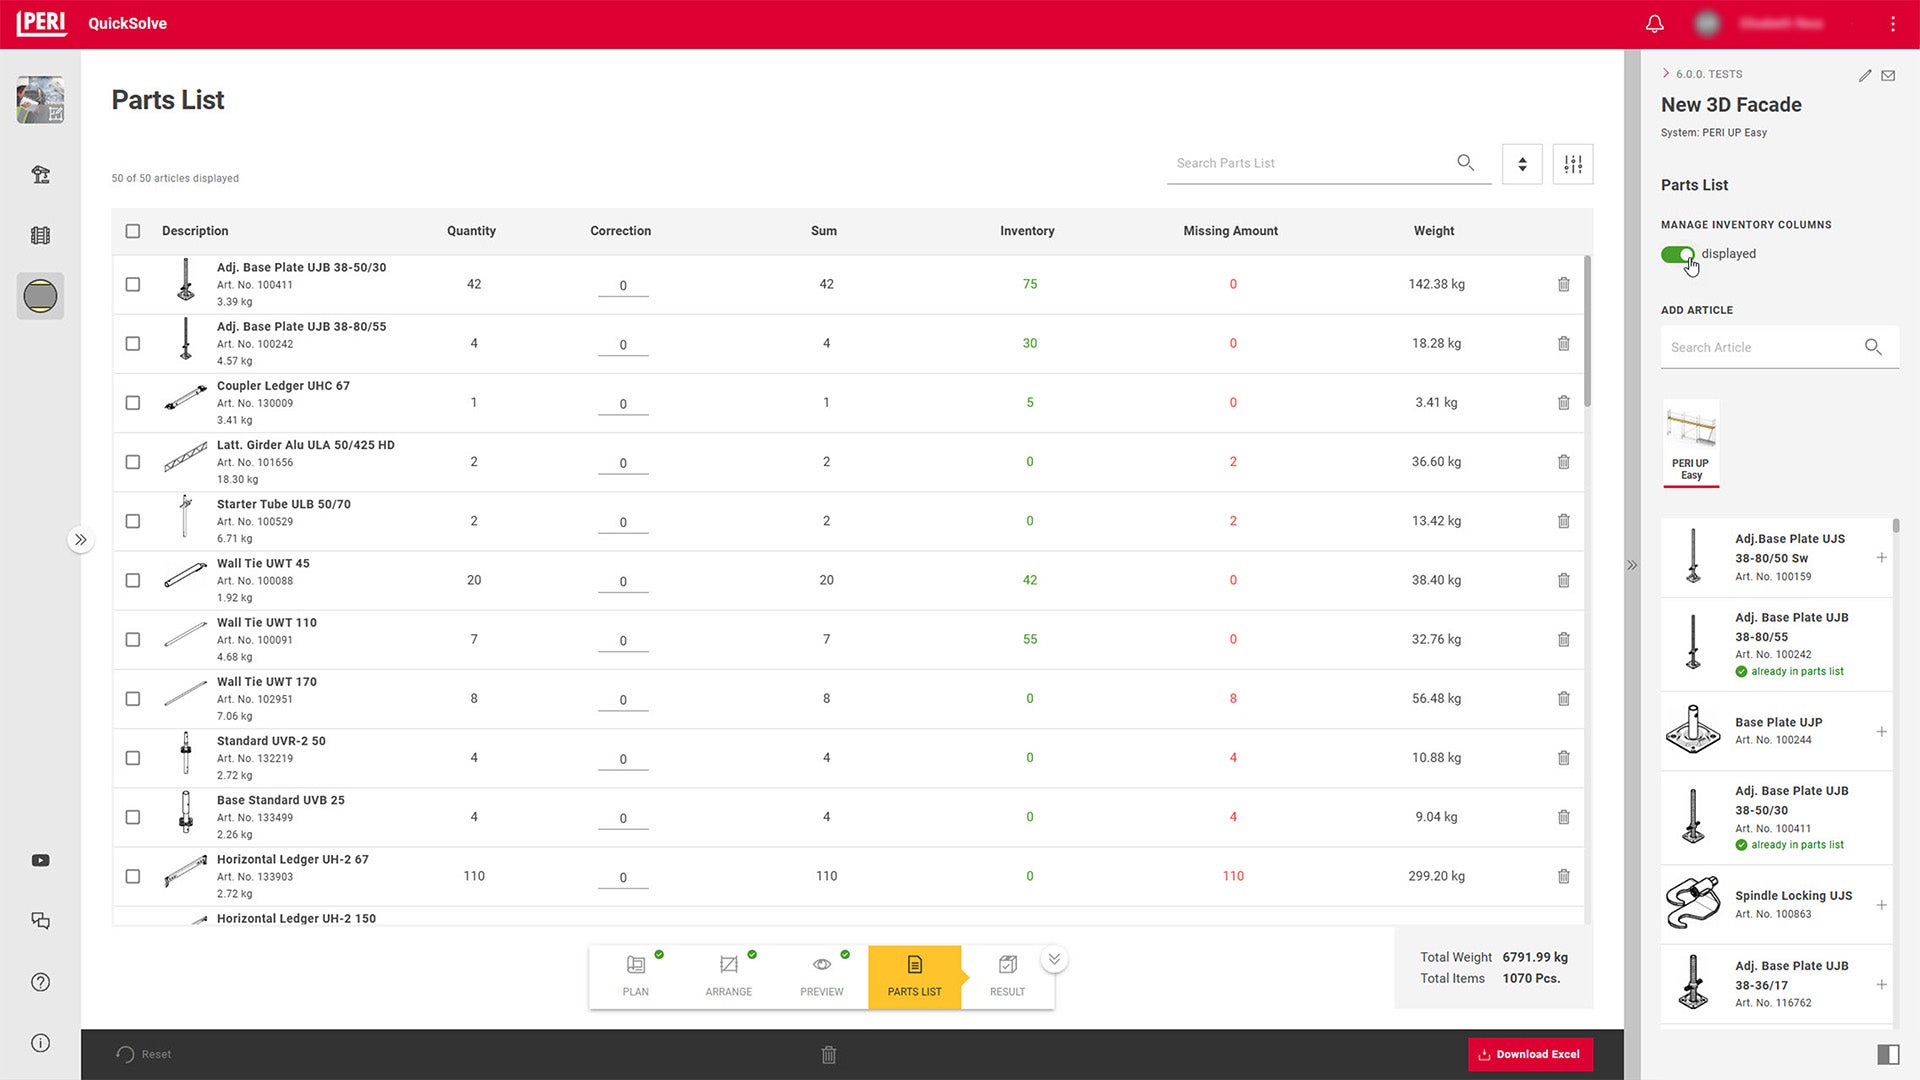Expand the 6.0.0. TESTS project entry
1920x1080 pixels.
point(1665,73)
